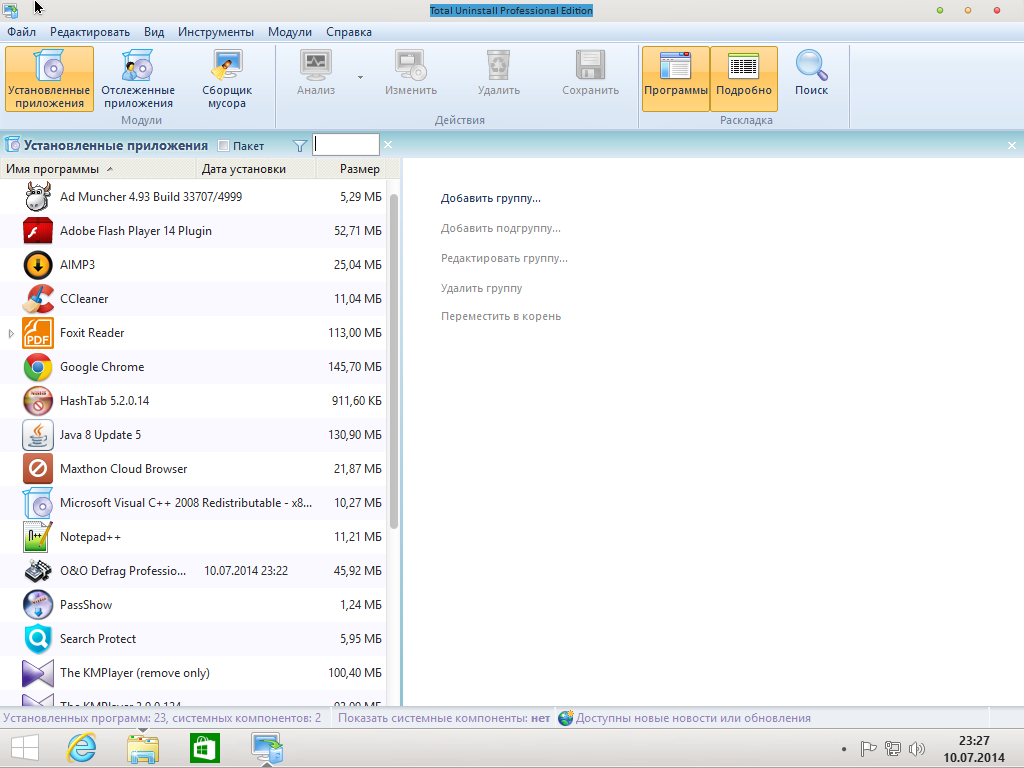
Task: Select the Java 8 Update 5 icon
Action: [x=38, y=435]
